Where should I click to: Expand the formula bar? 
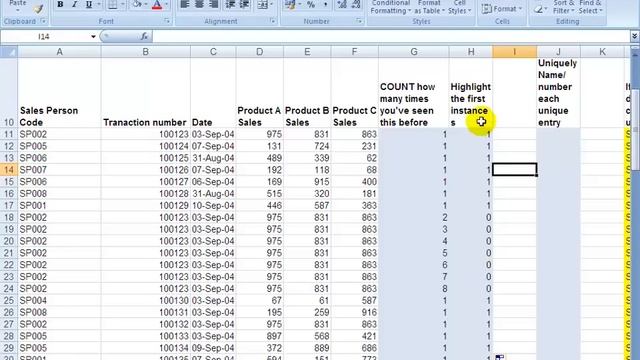[634, 37]
